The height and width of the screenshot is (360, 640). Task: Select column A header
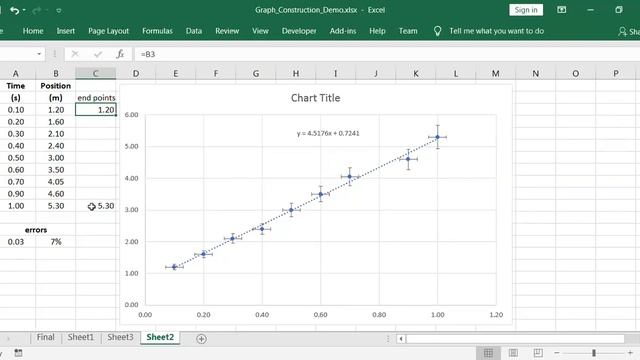coord(16,73)
